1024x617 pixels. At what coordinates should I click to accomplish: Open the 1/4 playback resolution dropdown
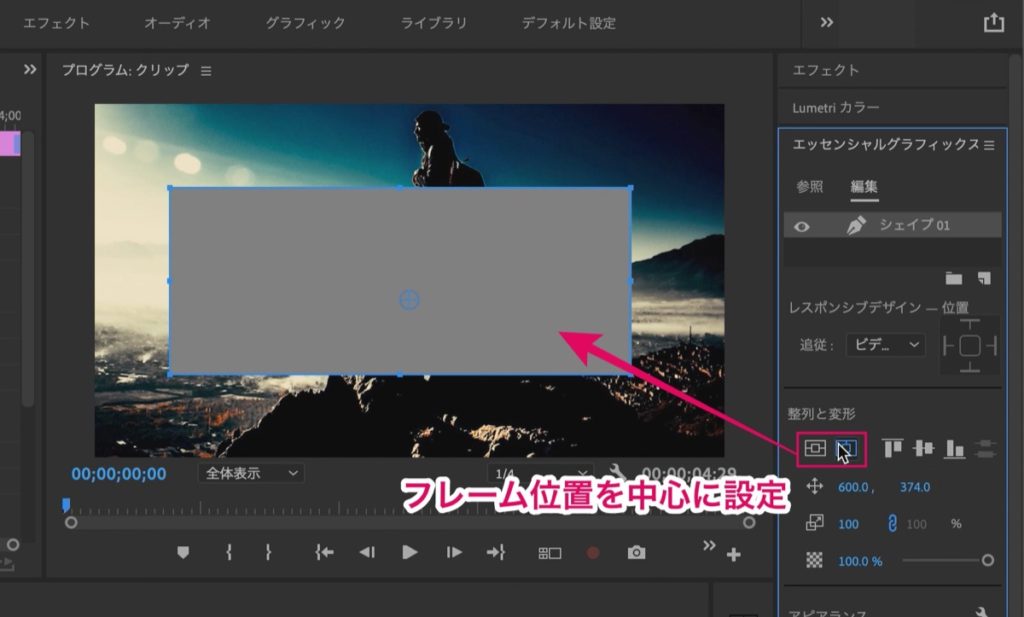(x=540, y=473)
